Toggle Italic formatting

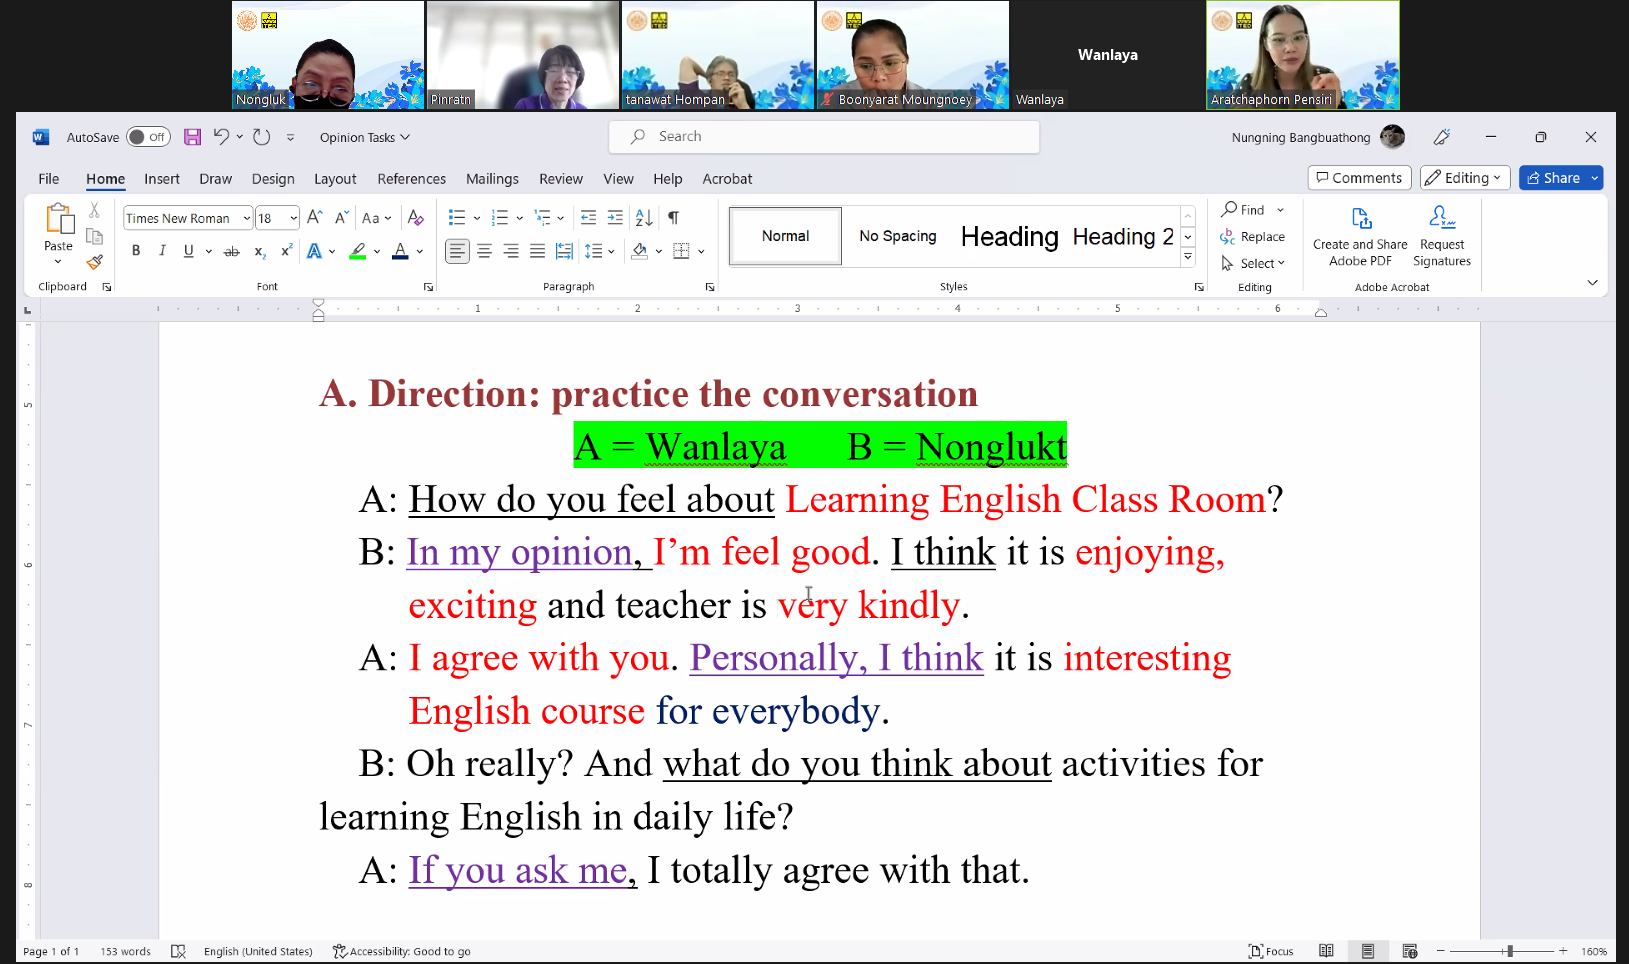point(162,251)
